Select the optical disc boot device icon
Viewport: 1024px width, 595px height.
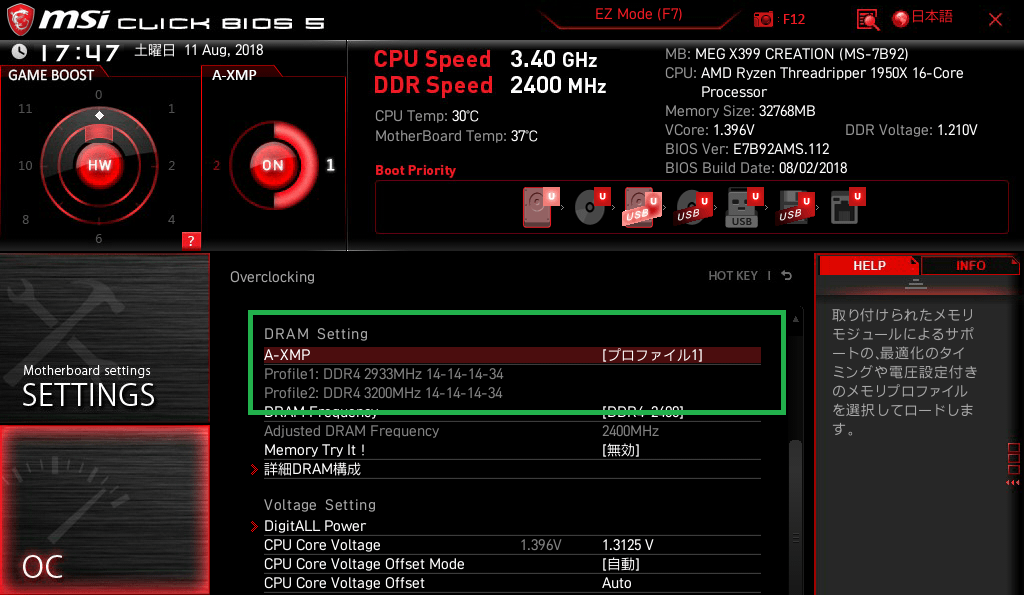pyautogui.click(x=592, y=206)
